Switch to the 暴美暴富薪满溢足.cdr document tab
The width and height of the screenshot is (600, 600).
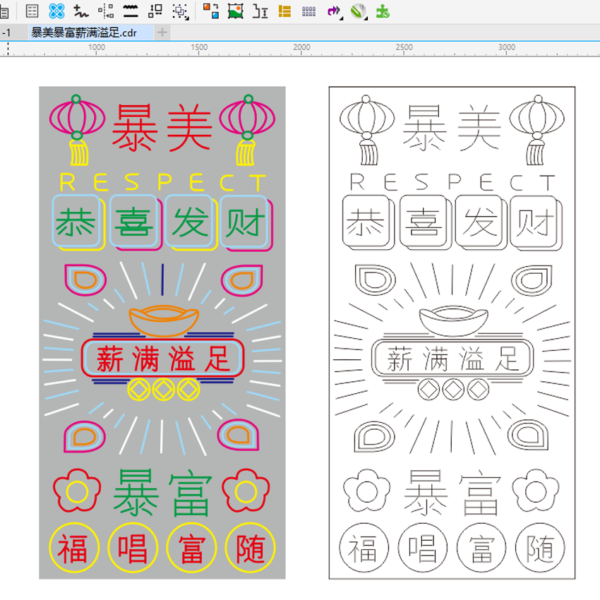[x=84, y=33]
